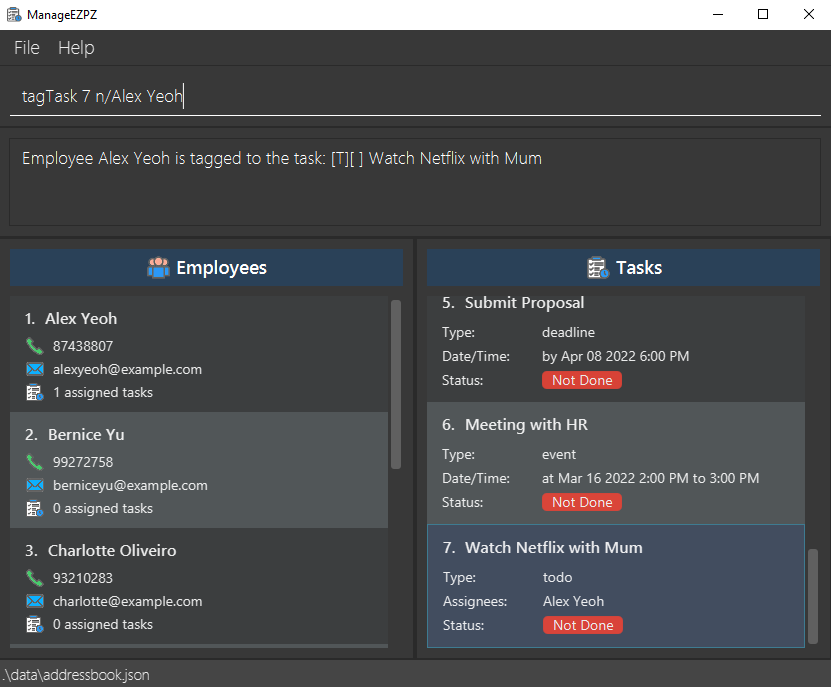
Task: Click the alexyeoh@example.com email text
Action: 127,369
